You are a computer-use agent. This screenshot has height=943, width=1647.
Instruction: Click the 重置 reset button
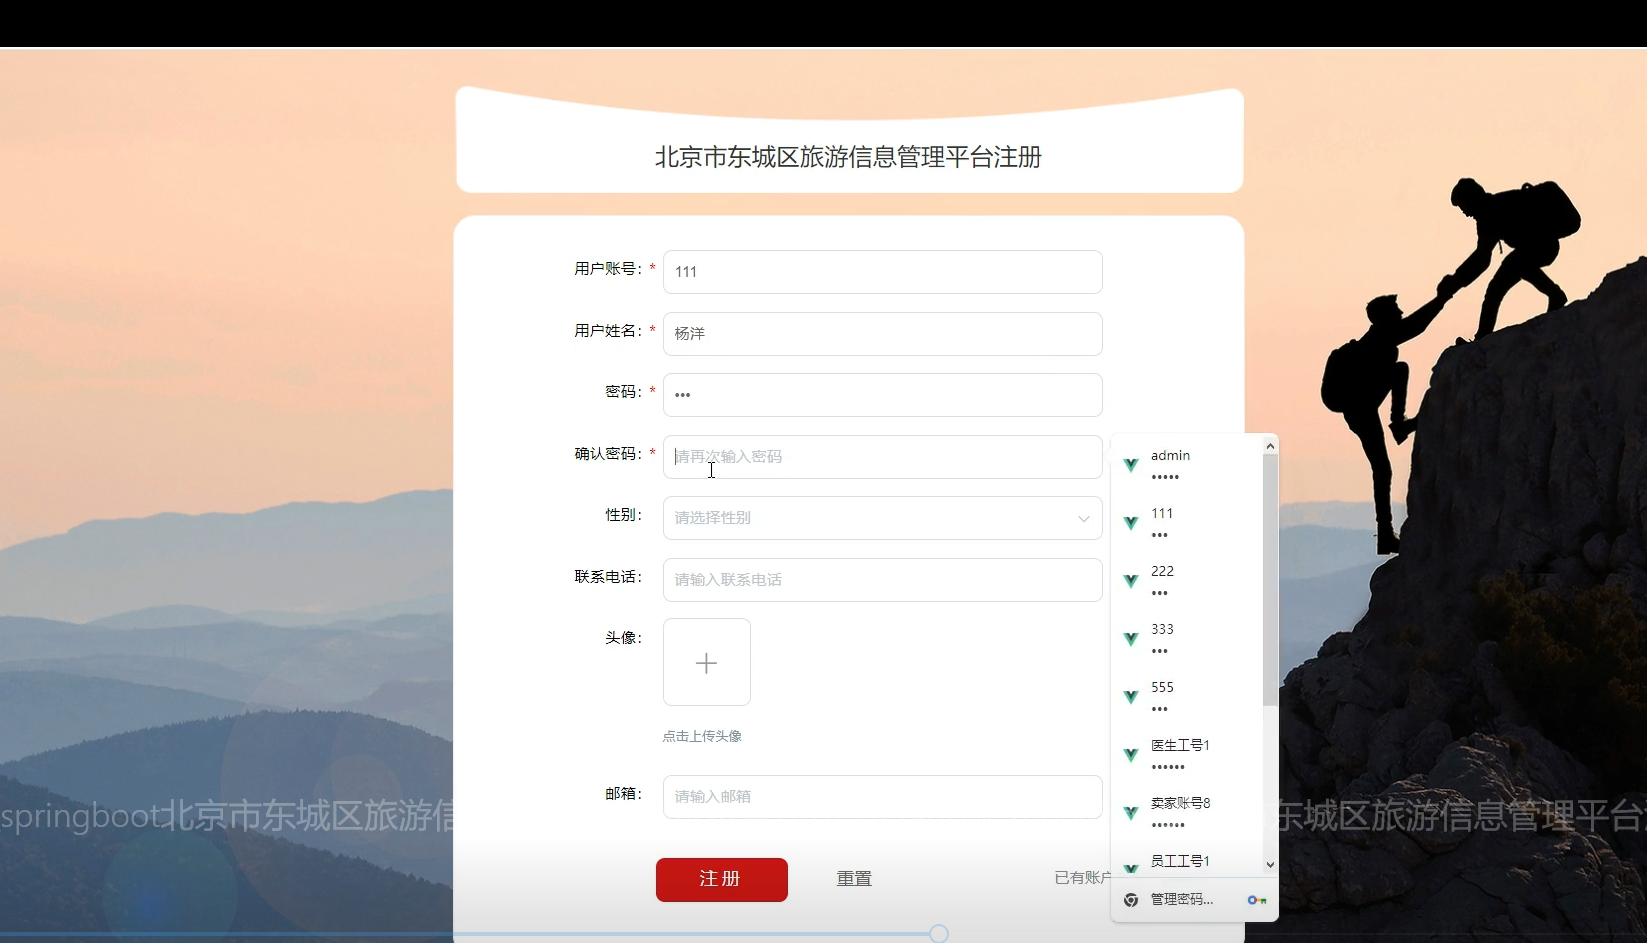pos(853,879)
